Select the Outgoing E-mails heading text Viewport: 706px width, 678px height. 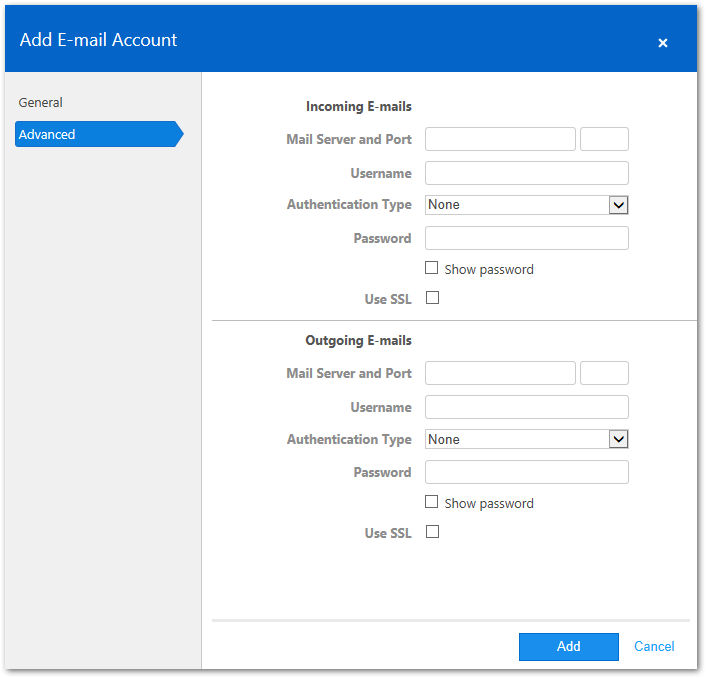358,341
